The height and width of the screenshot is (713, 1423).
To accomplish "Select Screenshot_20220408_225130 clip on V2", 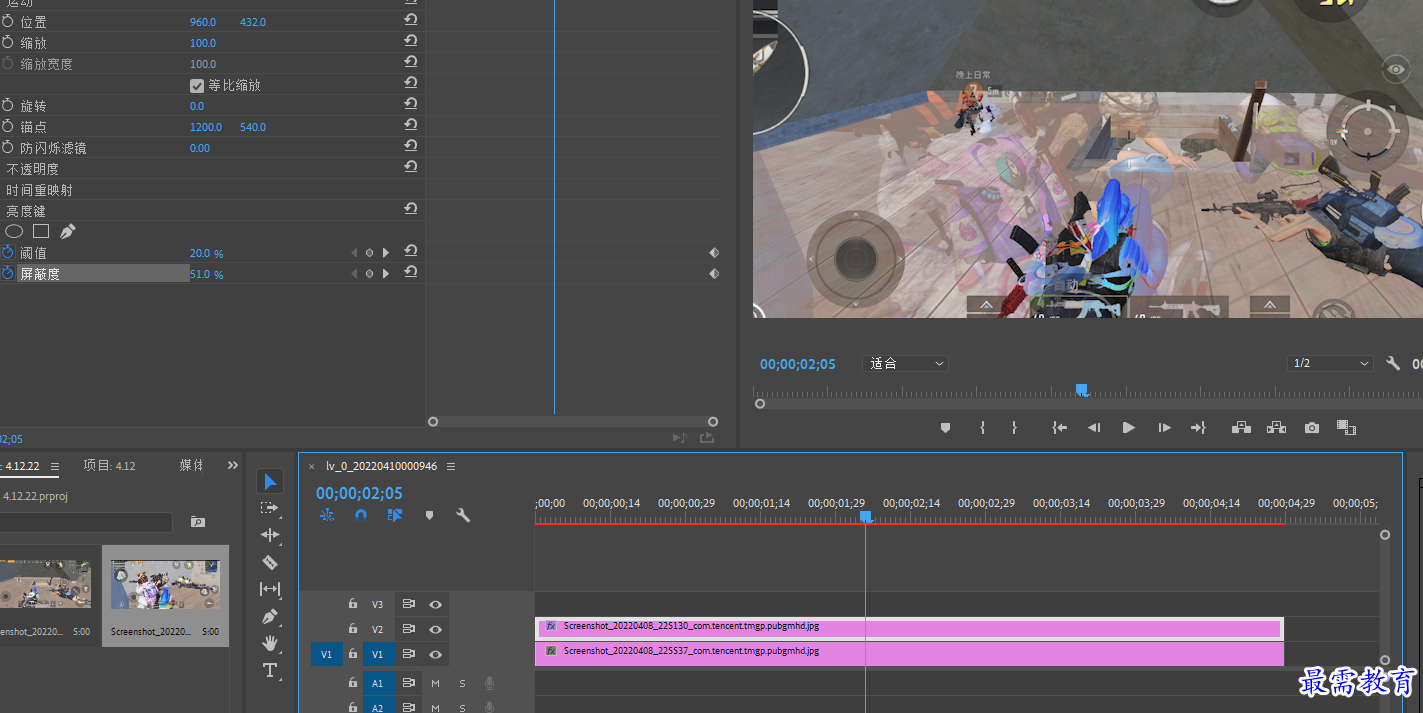I will [x=909, y=628].
